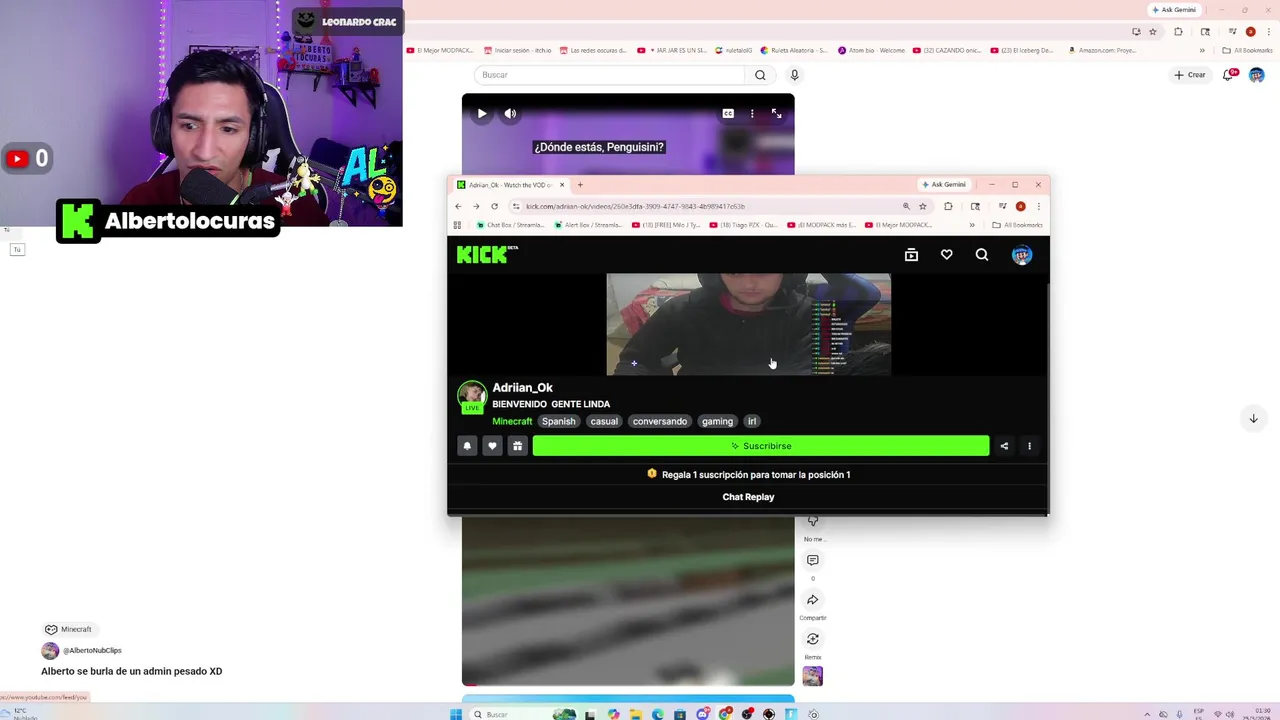Open the Kick search magnifier icon
This screenshot has width=1280, height=720.
(x=982, y=255)
